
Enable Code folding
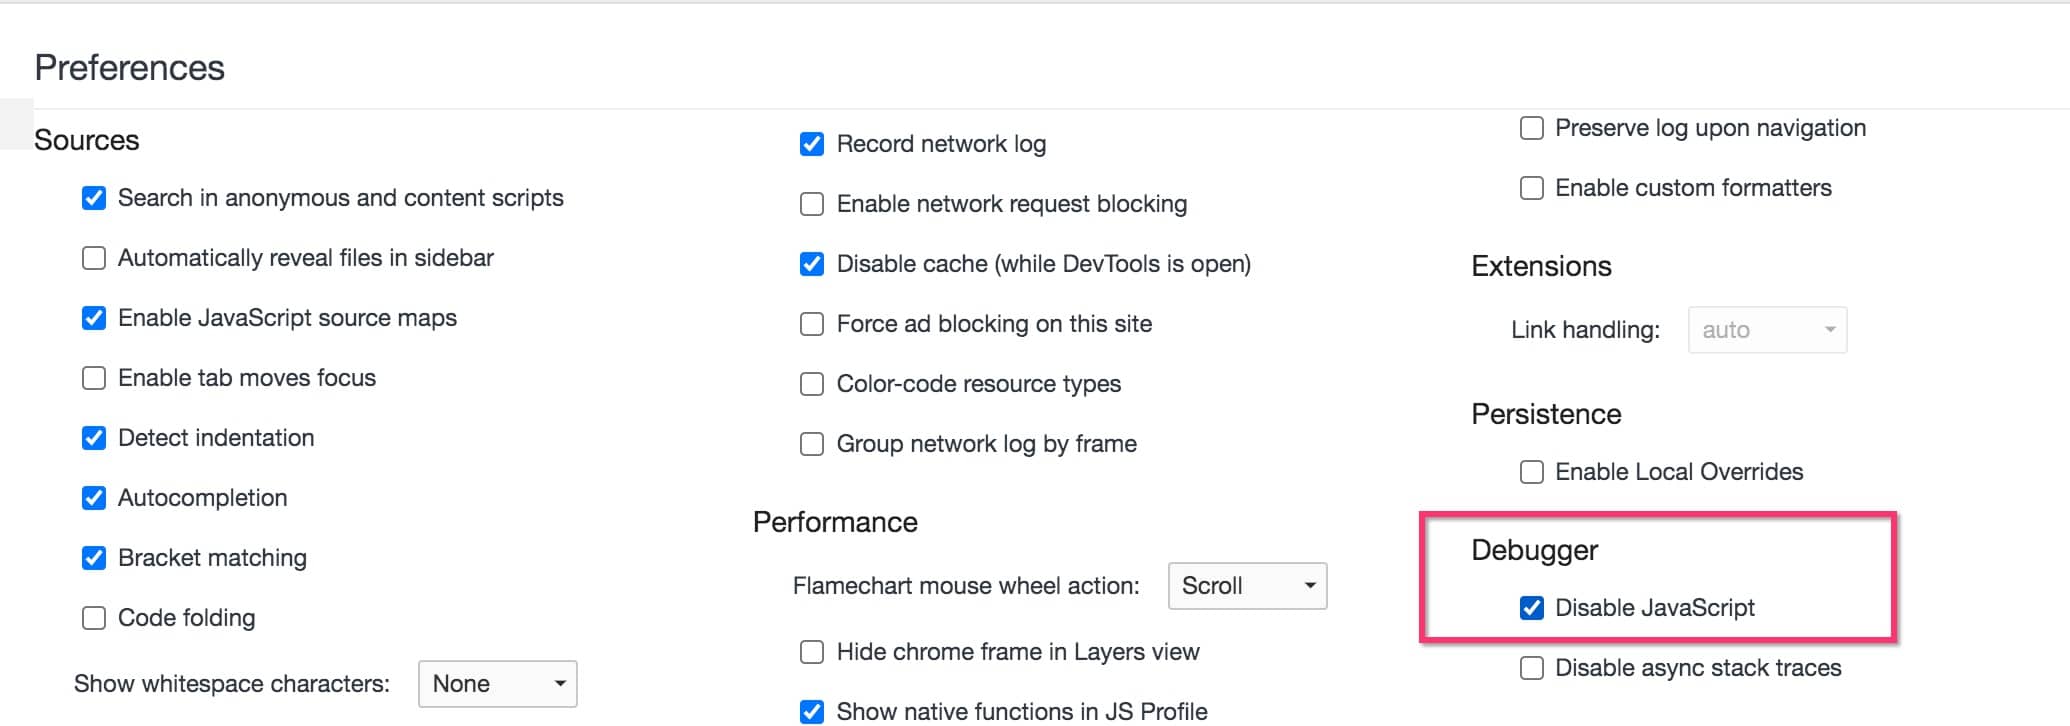pyautogui.click(x=93, y=618)
